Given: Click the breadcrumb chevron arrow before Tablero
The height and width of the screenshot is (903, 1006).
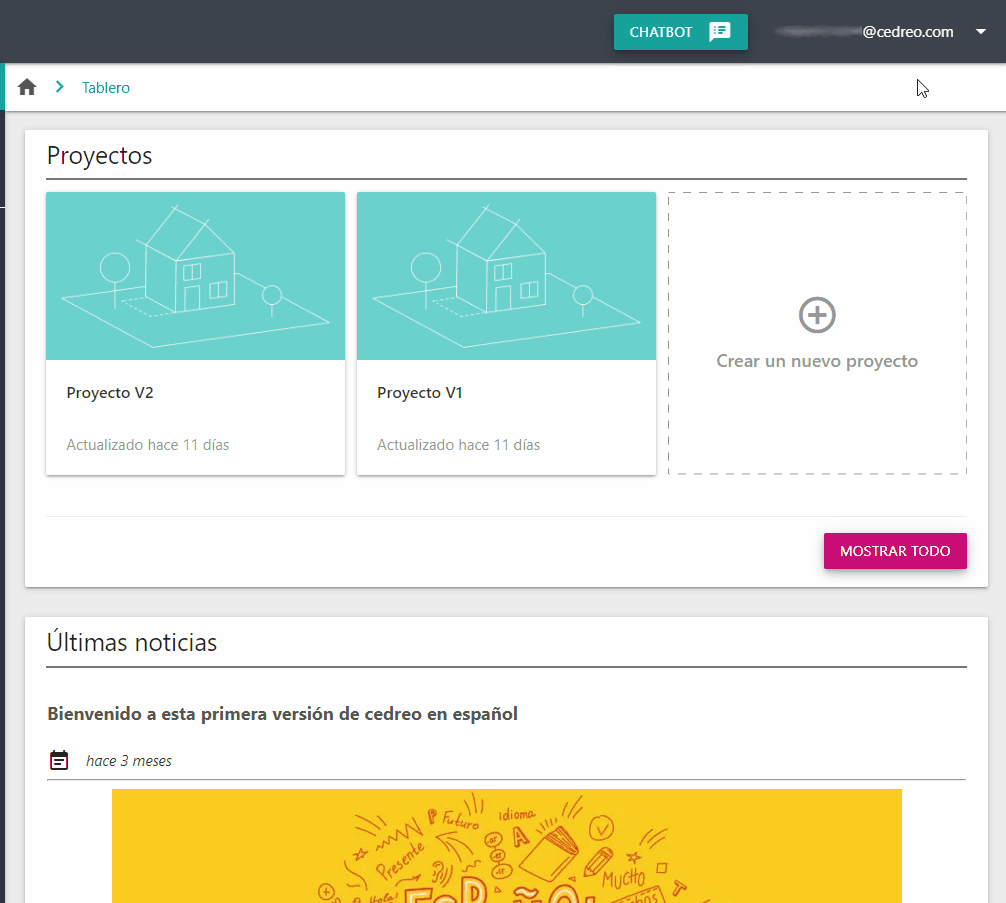Looking at the screenshot, I should click(x=60, y=87).
